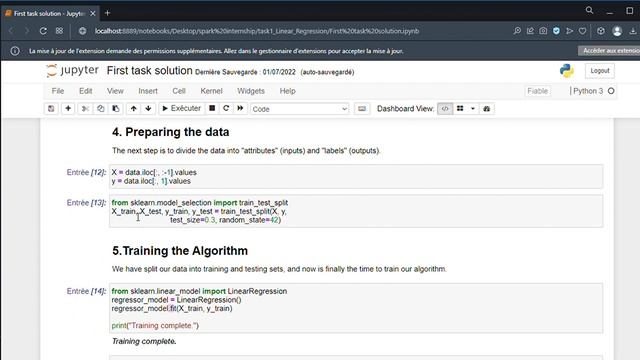
Task: Interrupt the kernel with the stop icon
Action: tap(212, 109)
